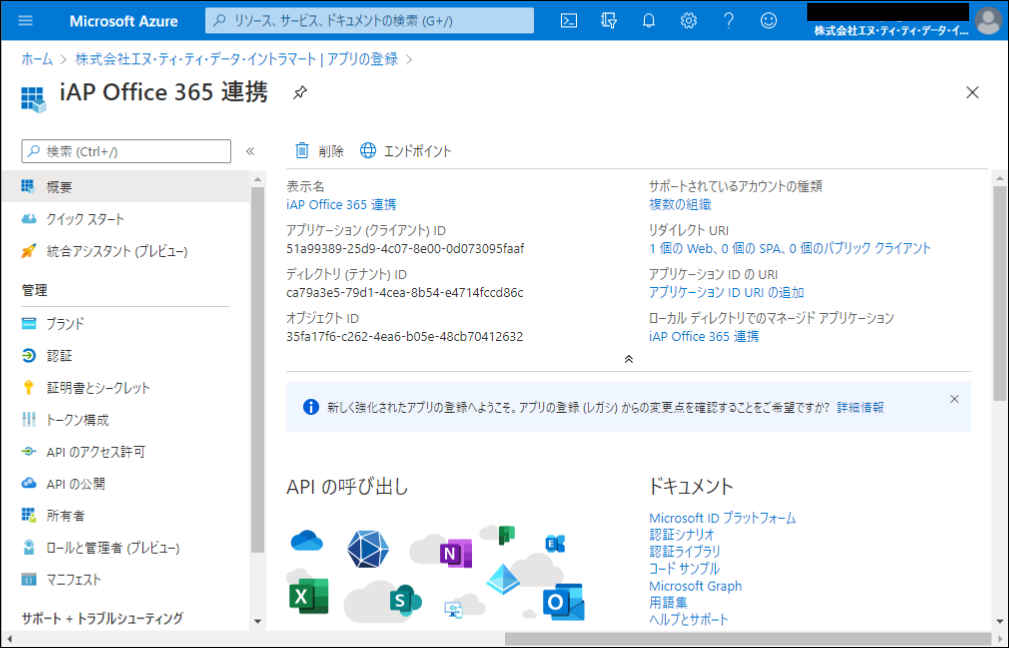Click the app registration icon beside the title
The image size is (1009, 648).
(x=33, y=99)
